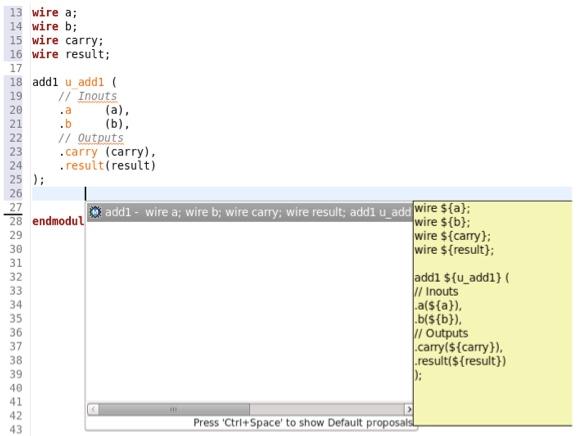The width and height of the screenshot is (586, 436).
Task: Click the empty scrollbar track beside the thumb
Action: pyautogui.click(x=327, y=409)
